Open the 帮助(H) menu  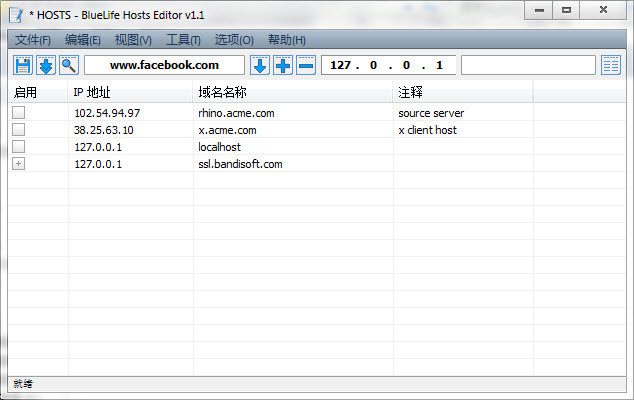(287, 40)
